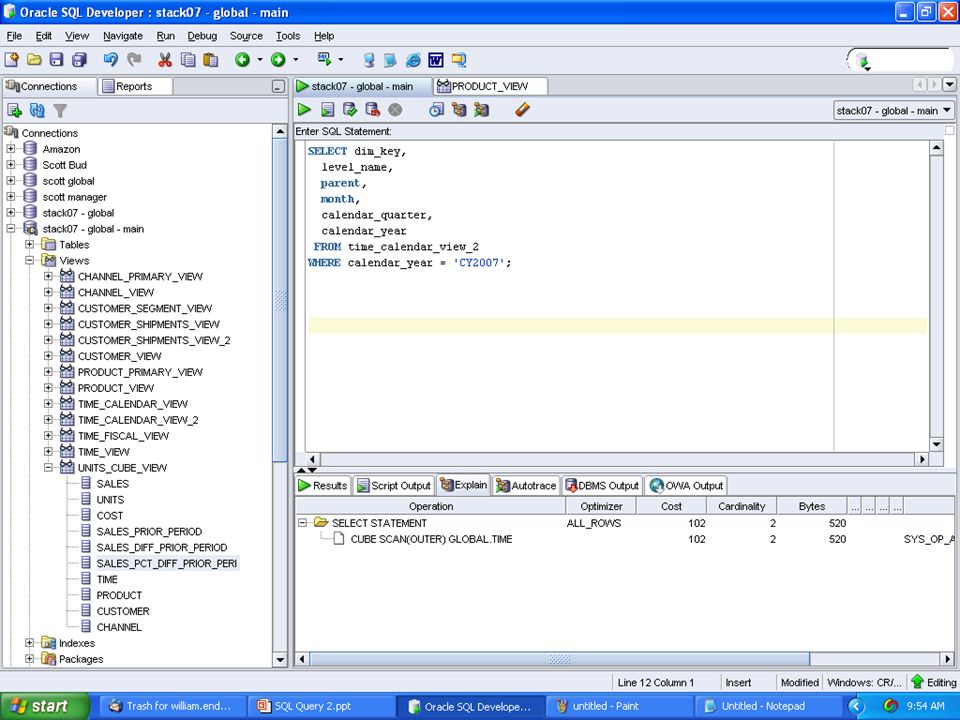Click the Microsoft Word toolbar icon
This screenshot has width=960, height=720.
(436, 59)
